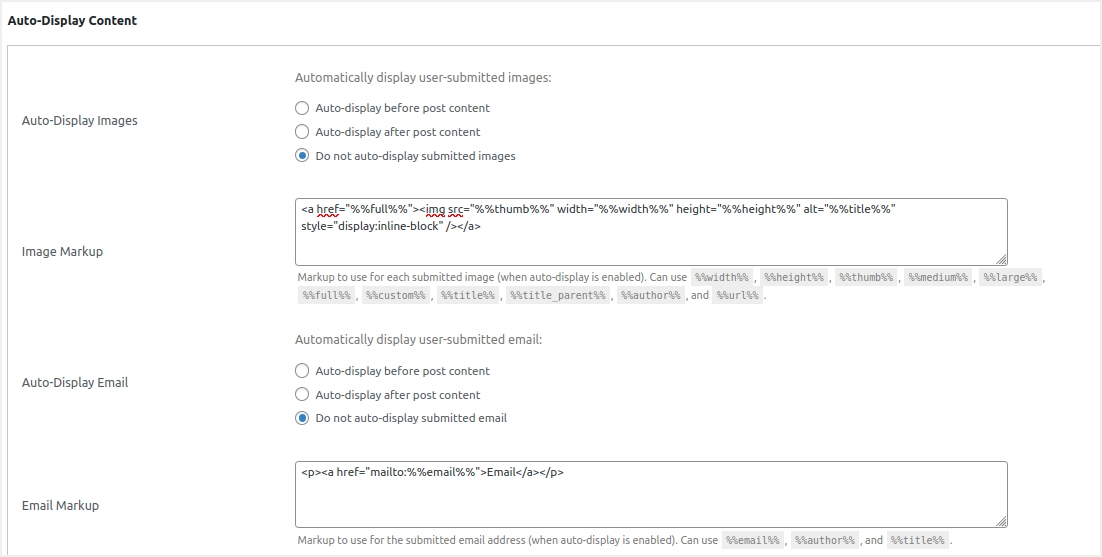Select auto-display after post content for images

click(302, 132)
